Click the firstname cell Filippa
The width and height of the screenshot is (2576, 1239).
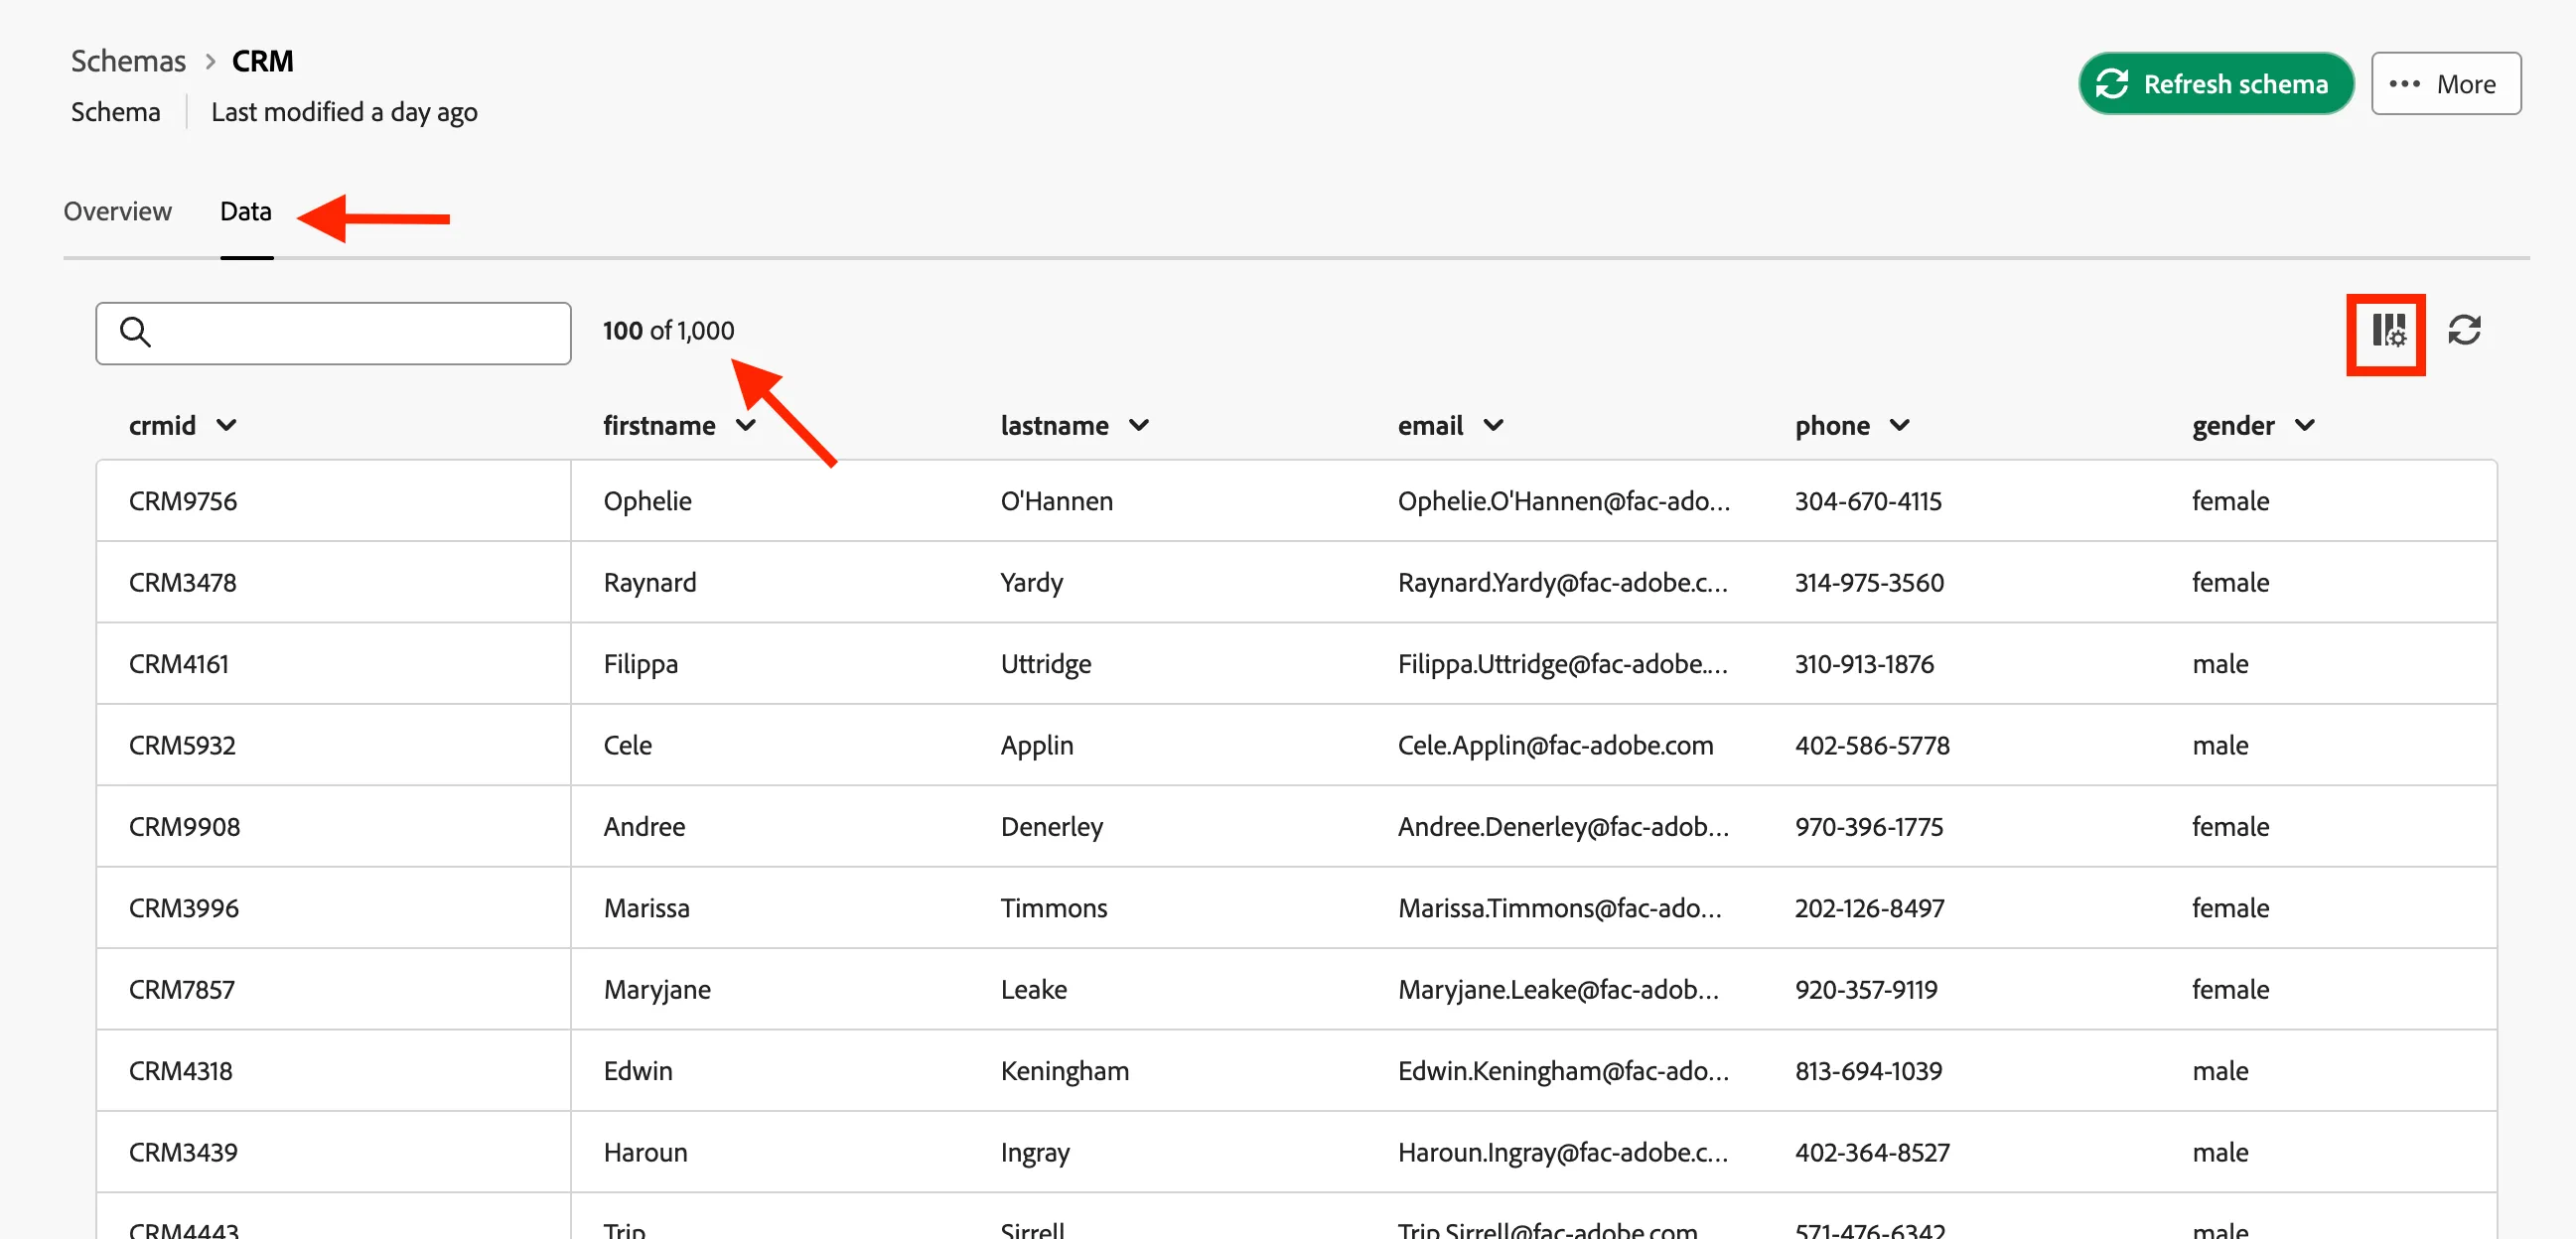click(x=641, y=664)
